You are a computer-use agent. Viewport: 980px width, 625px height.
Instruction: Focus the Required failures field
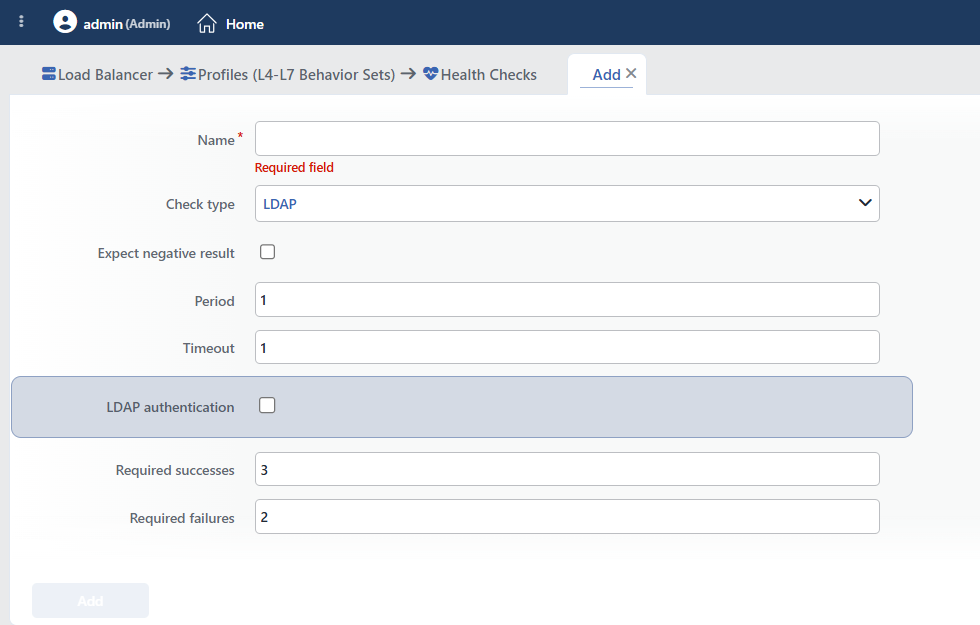coord(567,516)
